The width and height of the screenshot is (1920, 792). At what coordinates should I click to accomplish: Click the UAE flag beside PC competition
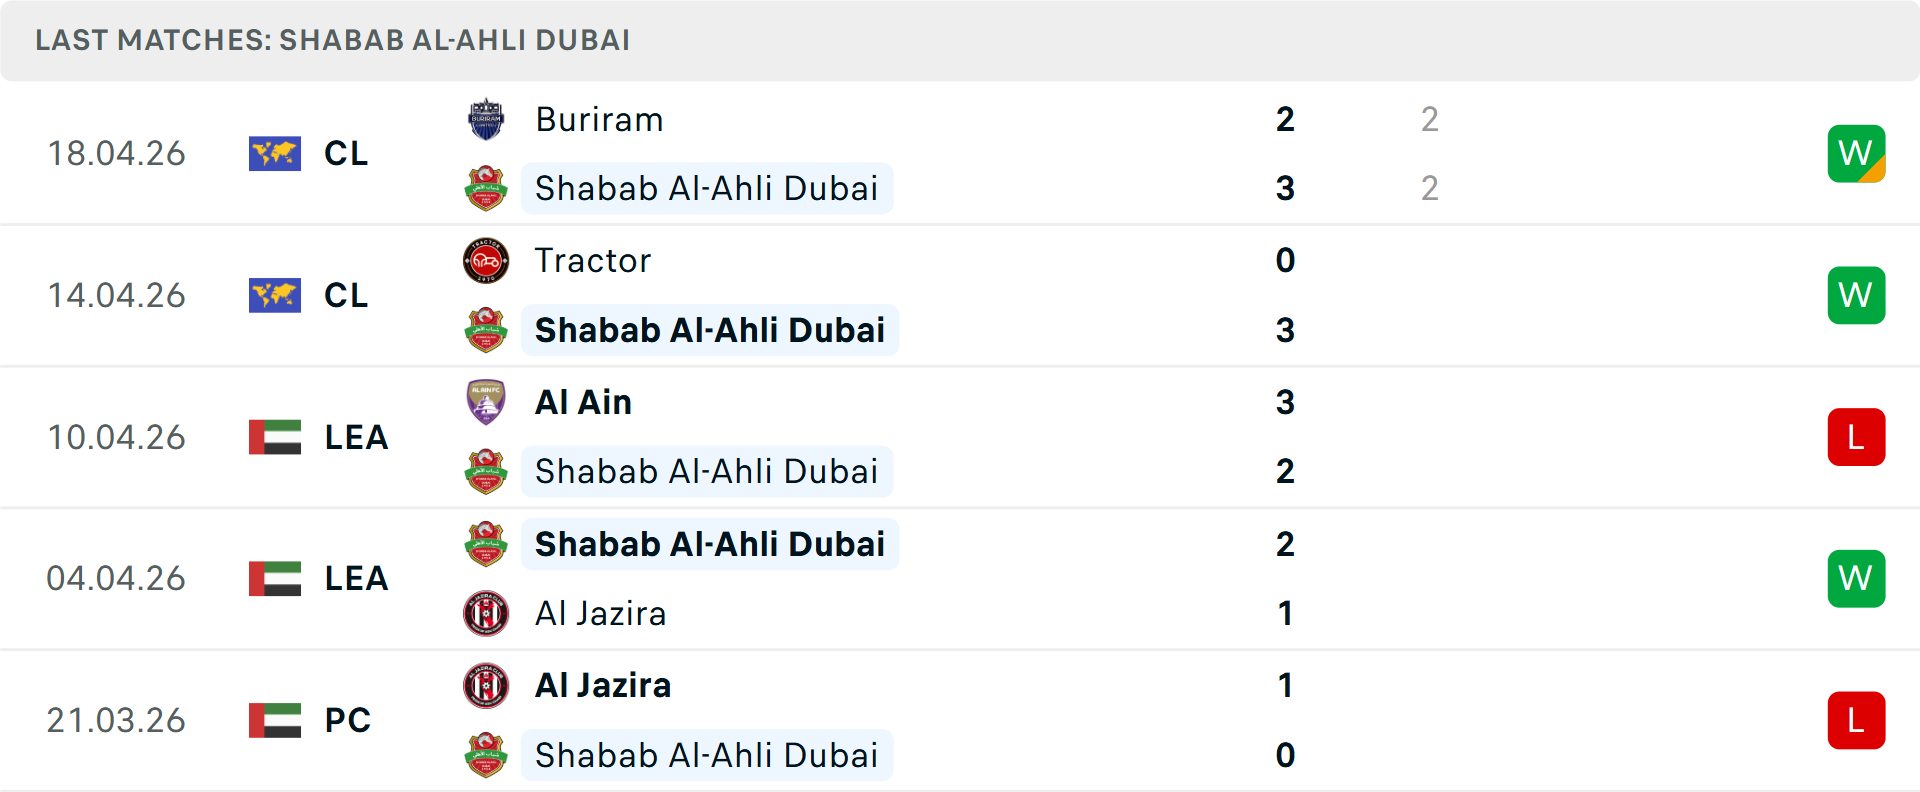[275, 720]
